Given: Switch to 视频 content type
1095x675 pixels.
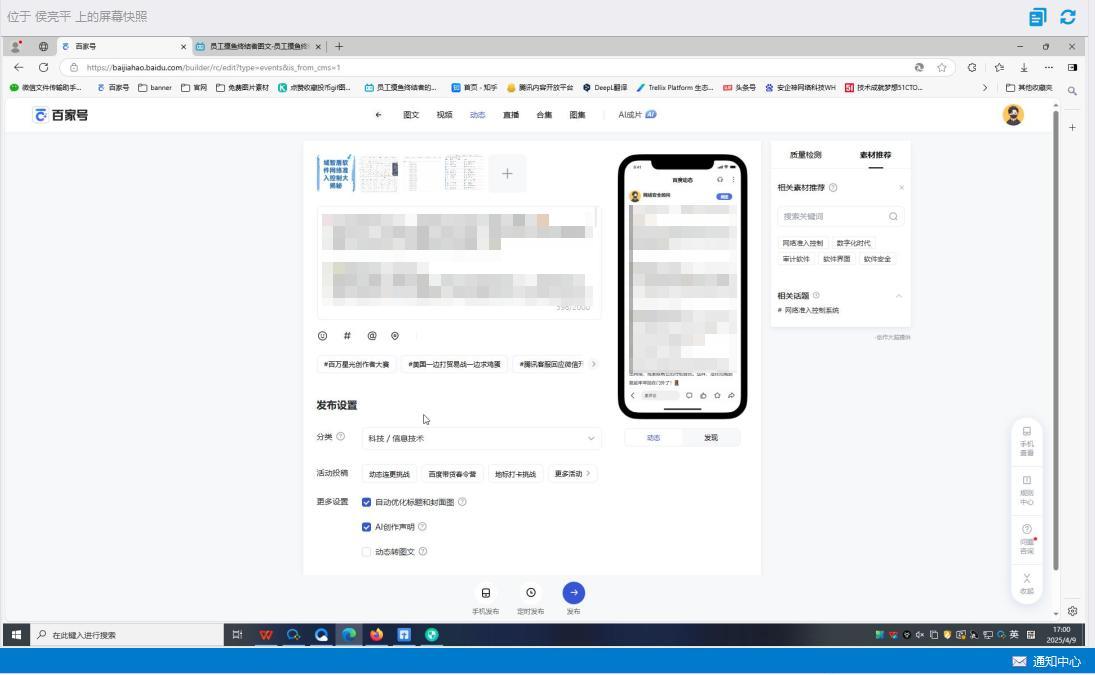Looking at the screenshot, I should pos(444,114).
